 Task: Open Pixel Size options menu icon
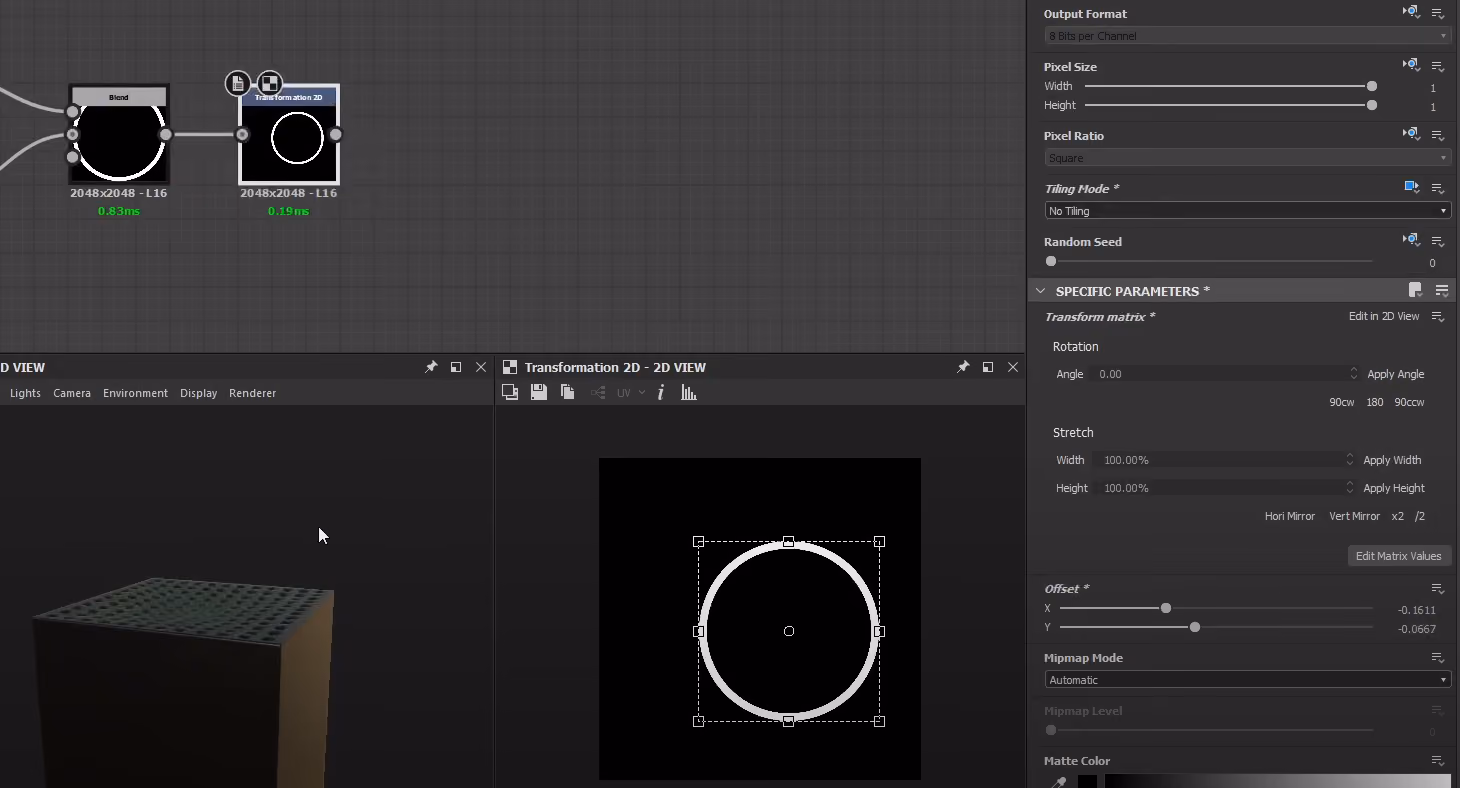[x=1438, y=67]
